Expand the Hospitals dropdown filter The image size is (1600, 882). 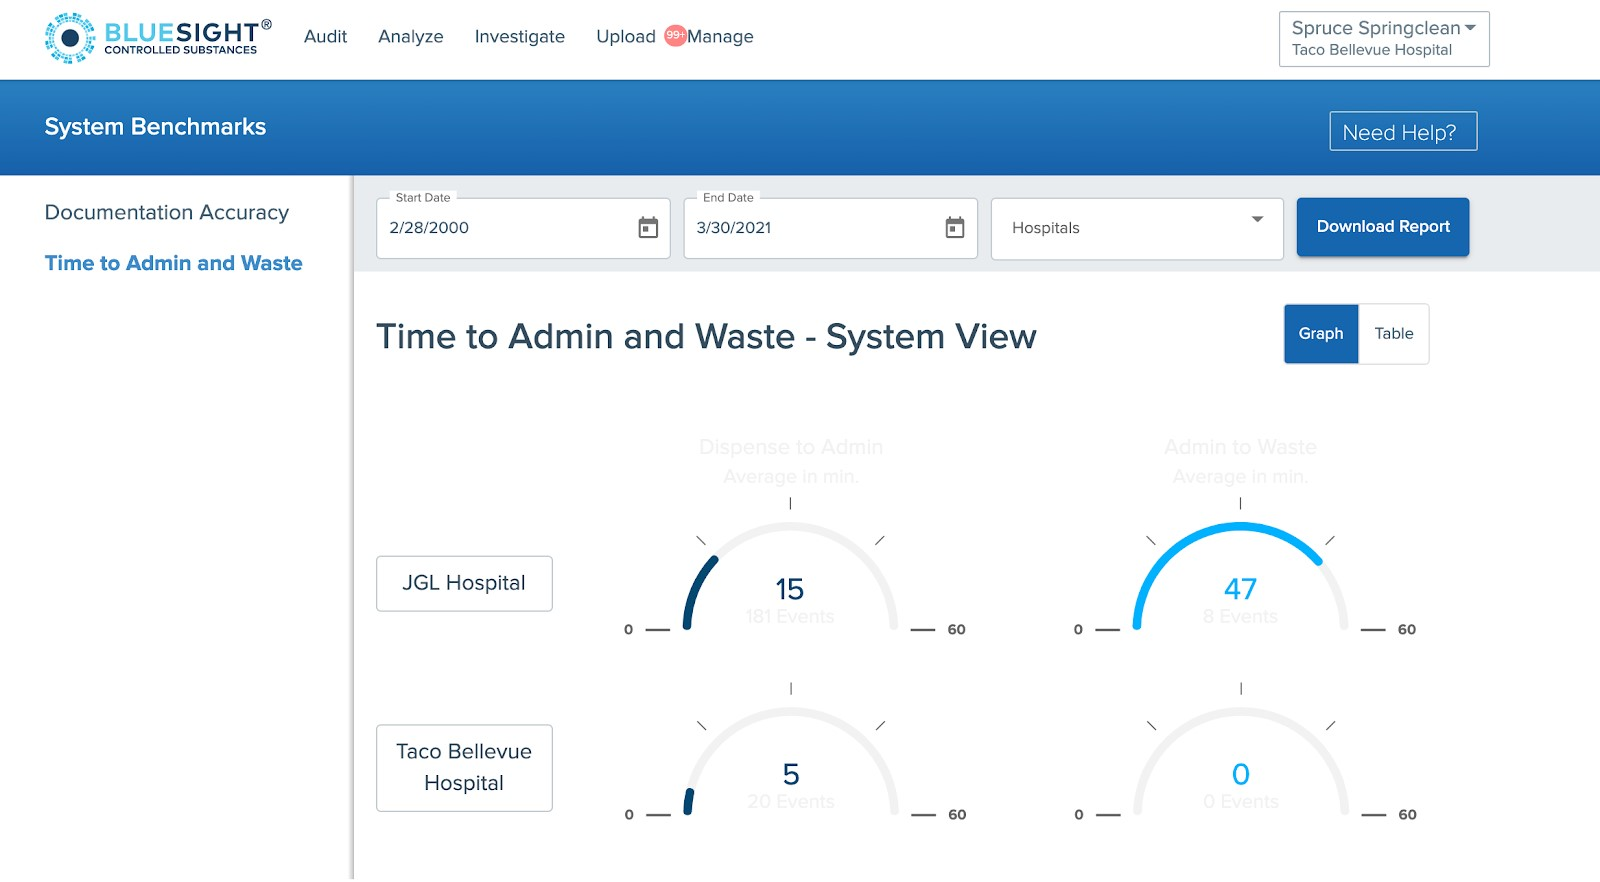(x=1137, y=228)
